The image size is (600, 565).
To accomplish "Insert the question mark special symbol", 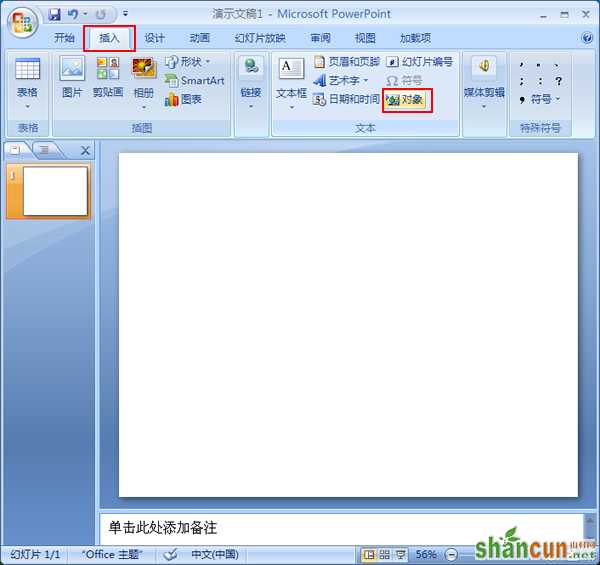I will (558, 81).
